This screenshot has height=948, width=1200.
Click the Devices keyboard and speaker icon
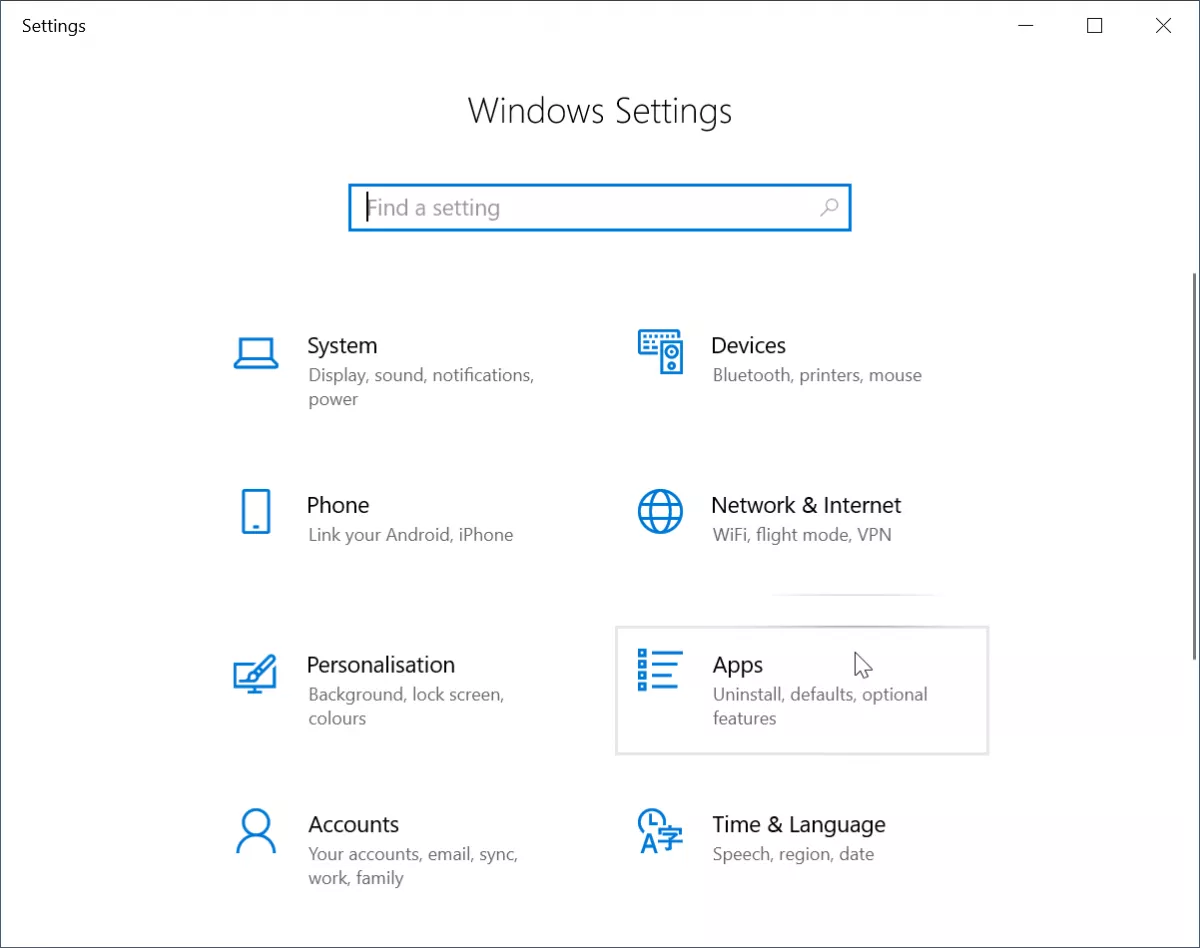click(660, 351)
